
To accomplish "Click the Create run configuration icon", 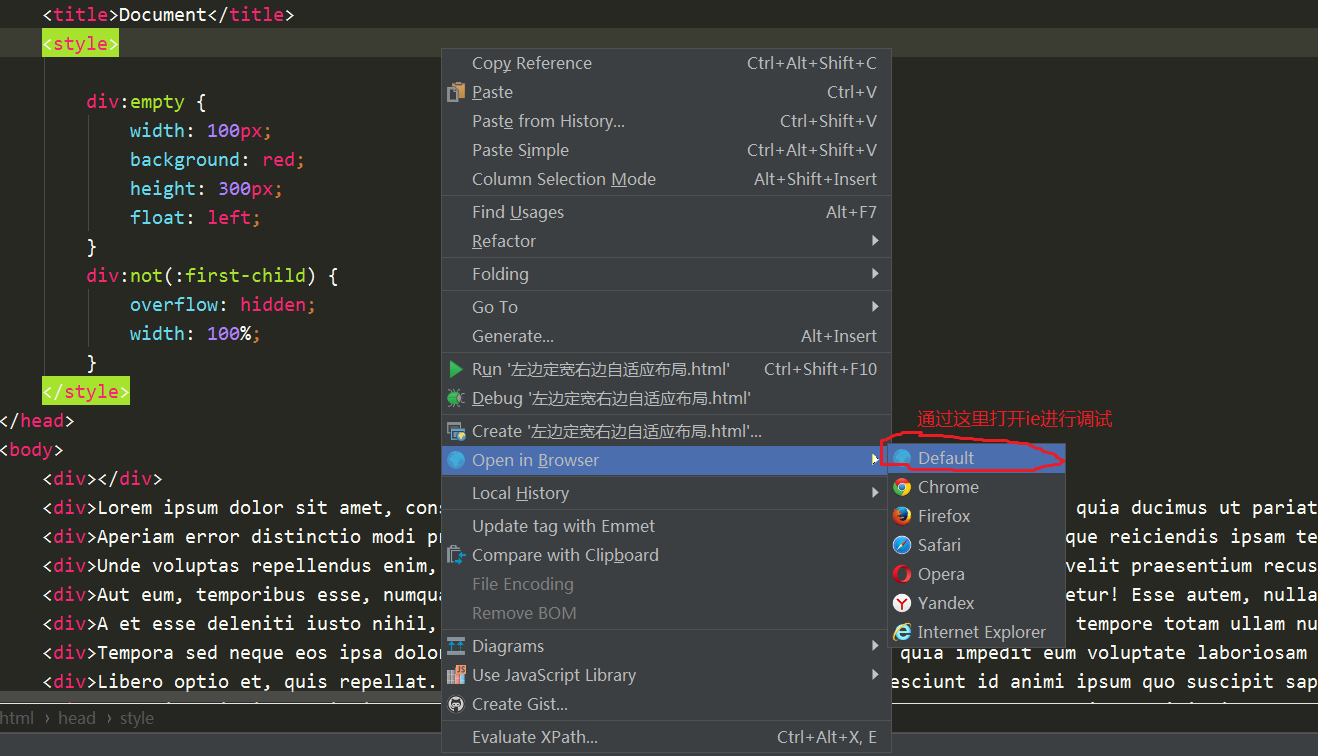I will click(x=456, y=431).
